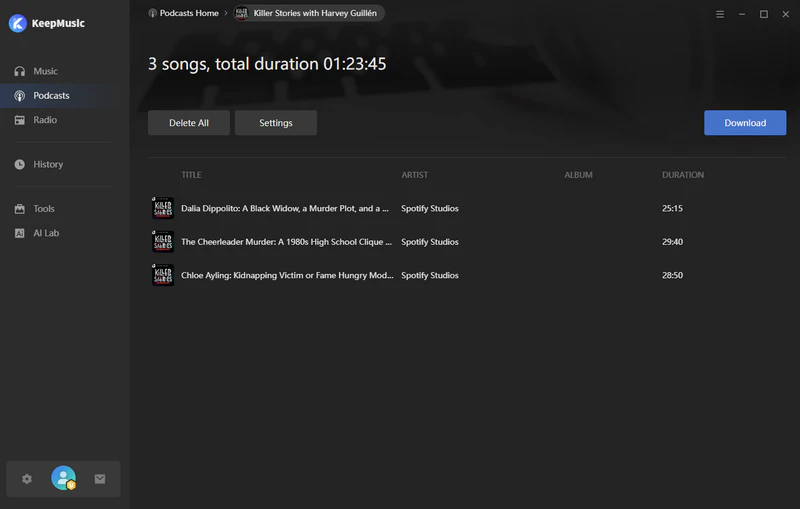Click the total duration 01:23:45 heading
Screen dimensions: 800x509
coord(267,64)
